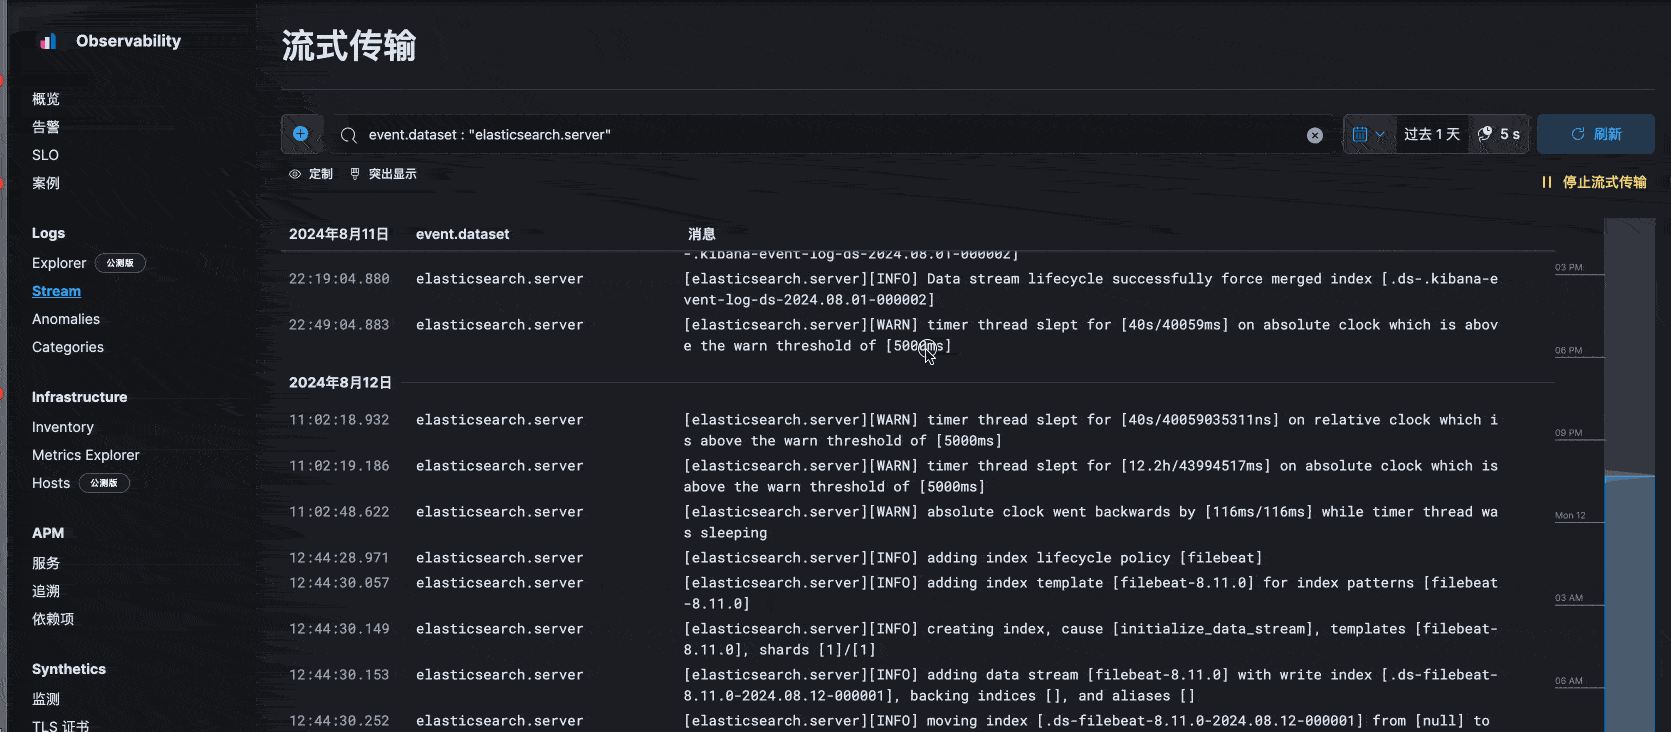Click the filebeat lifecycle policy message
Image resolution: width=1671 pixels, height=732 pixels.
(973, 558)
